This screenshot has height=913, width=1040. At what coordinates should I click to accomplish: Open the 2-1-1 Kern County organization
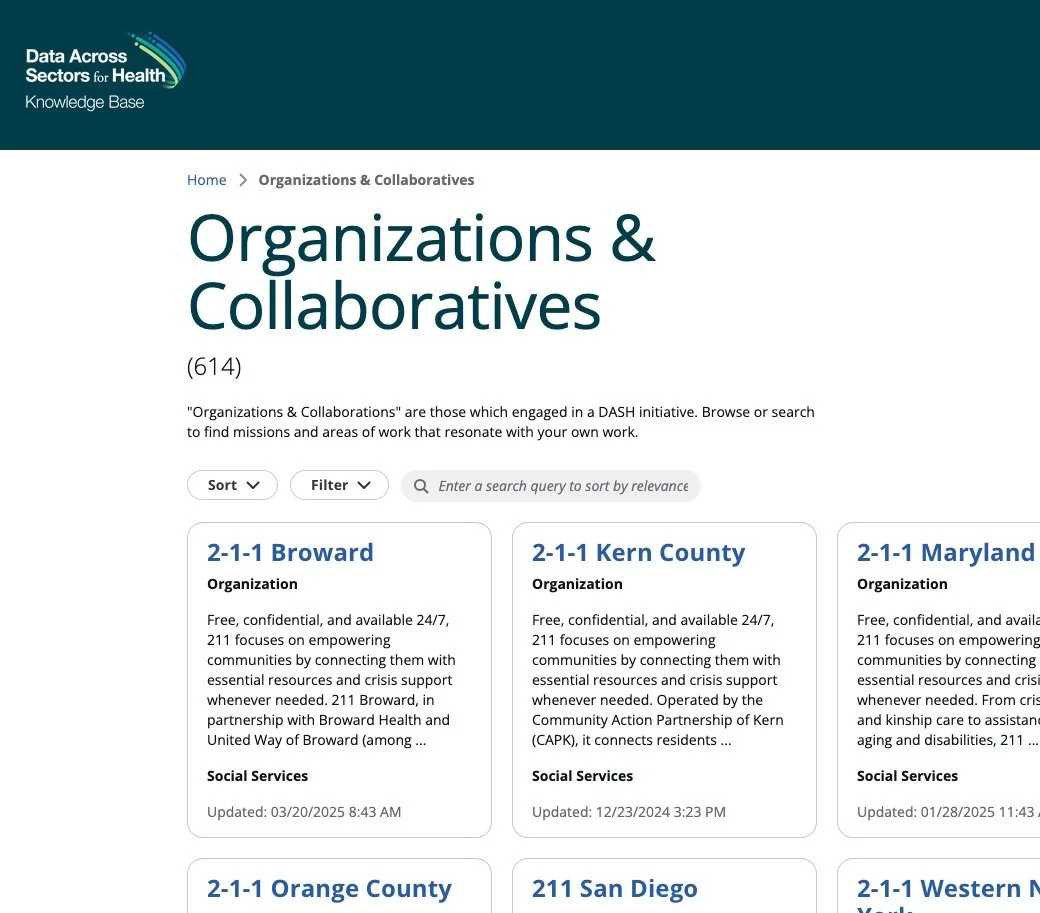(x=638, y=552)
